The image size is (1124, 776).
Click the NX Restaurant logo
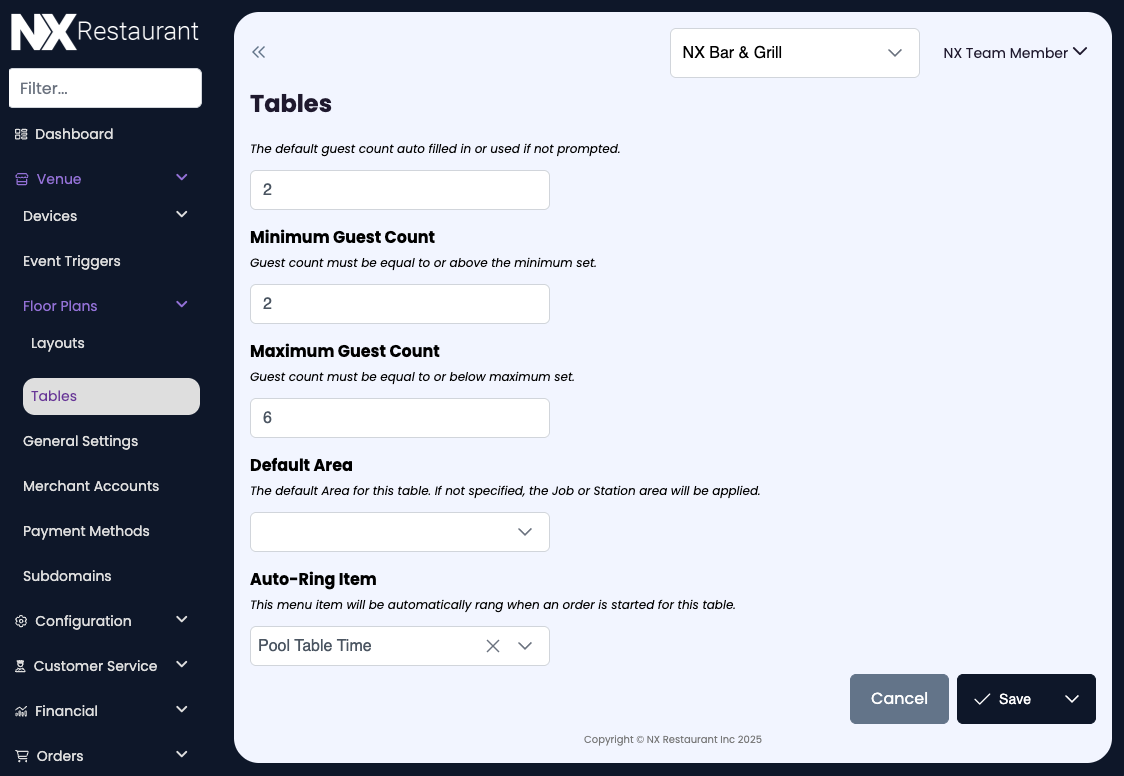(x=105, y=32)
